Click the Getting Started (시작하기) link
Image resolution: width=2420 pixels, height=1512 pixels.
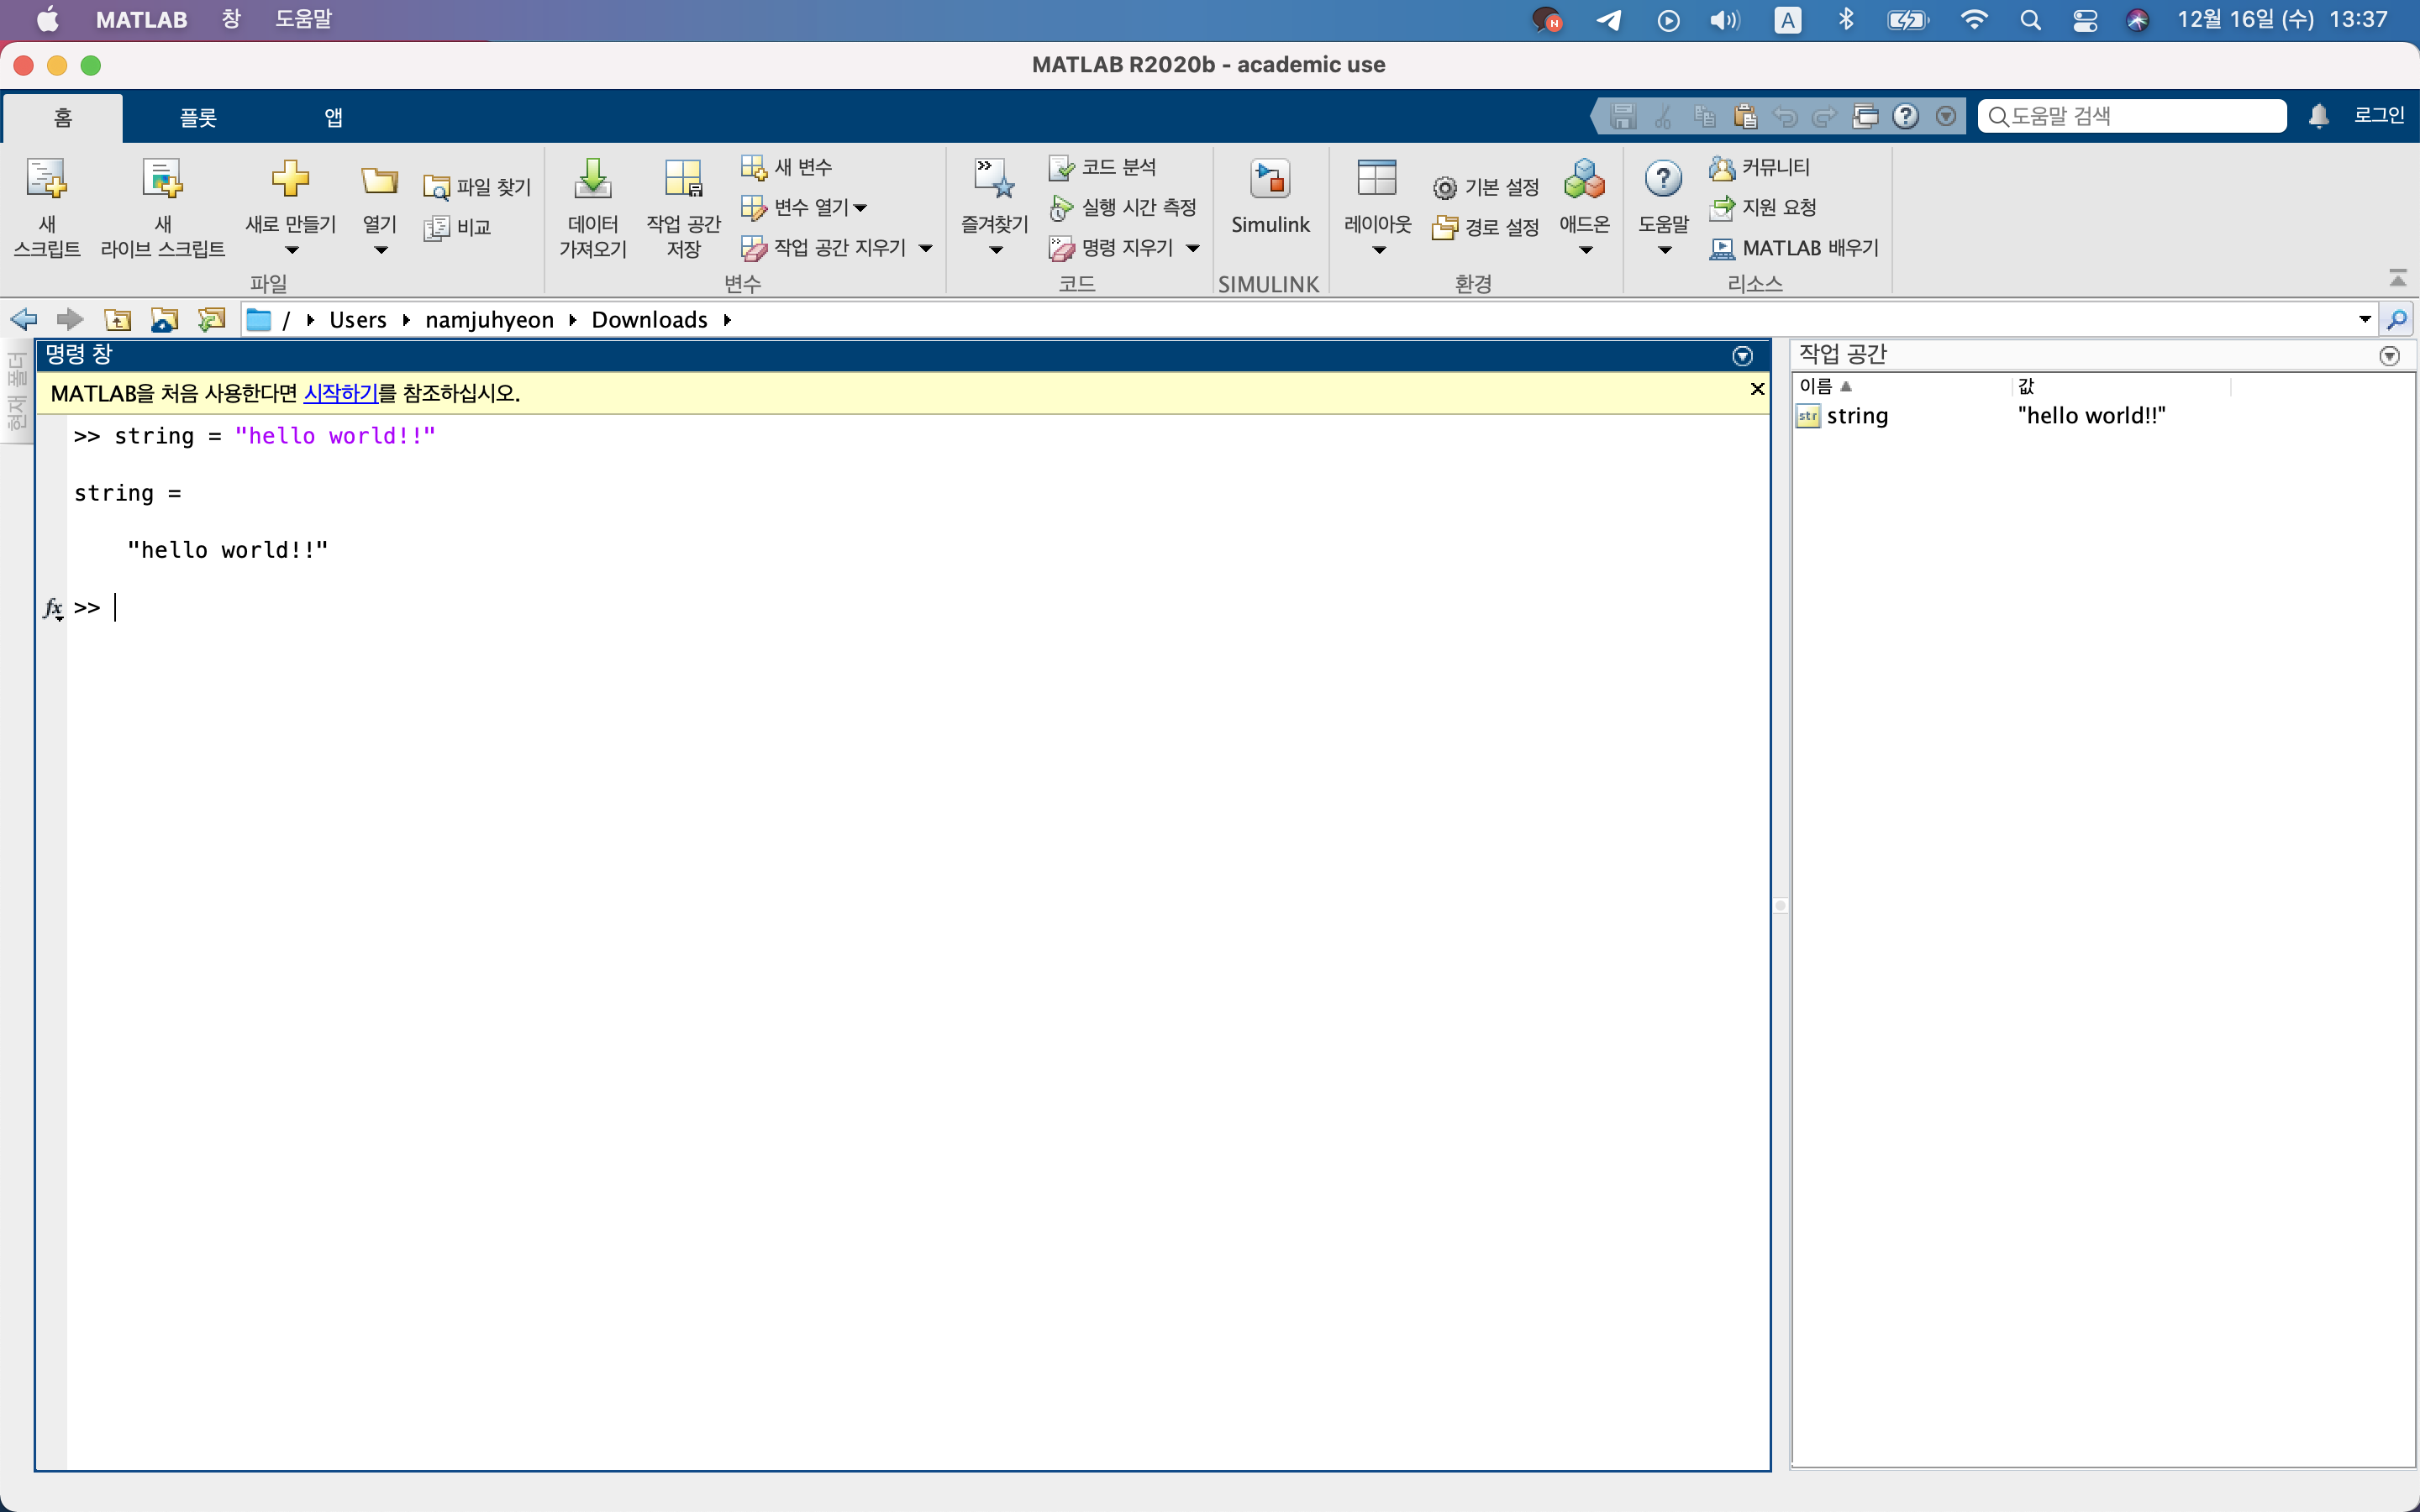[x=340, y=394]
